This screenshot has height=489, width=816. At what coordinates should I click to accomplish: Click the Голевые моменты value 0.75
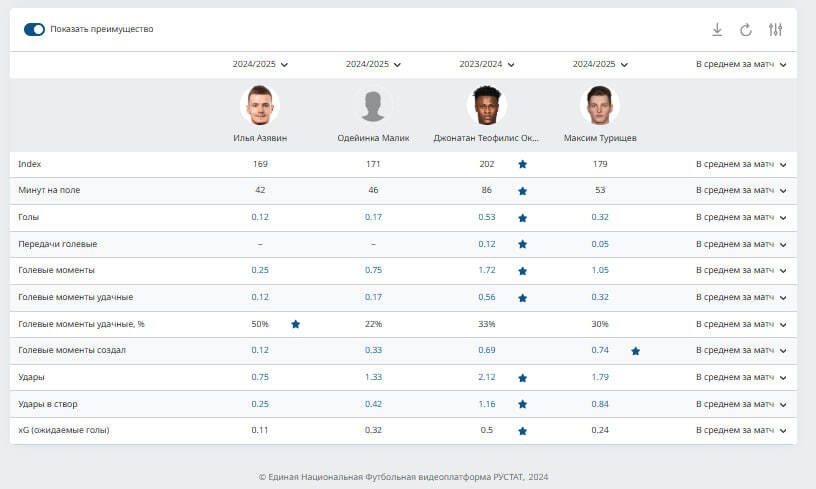[x=373, y=270]
